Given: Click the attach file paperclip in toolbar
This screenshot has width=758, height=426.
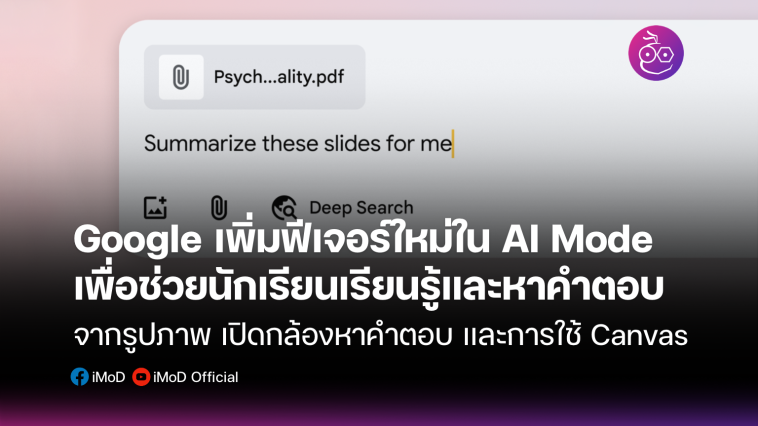Looking at the screenshot, I should [219, 208].
